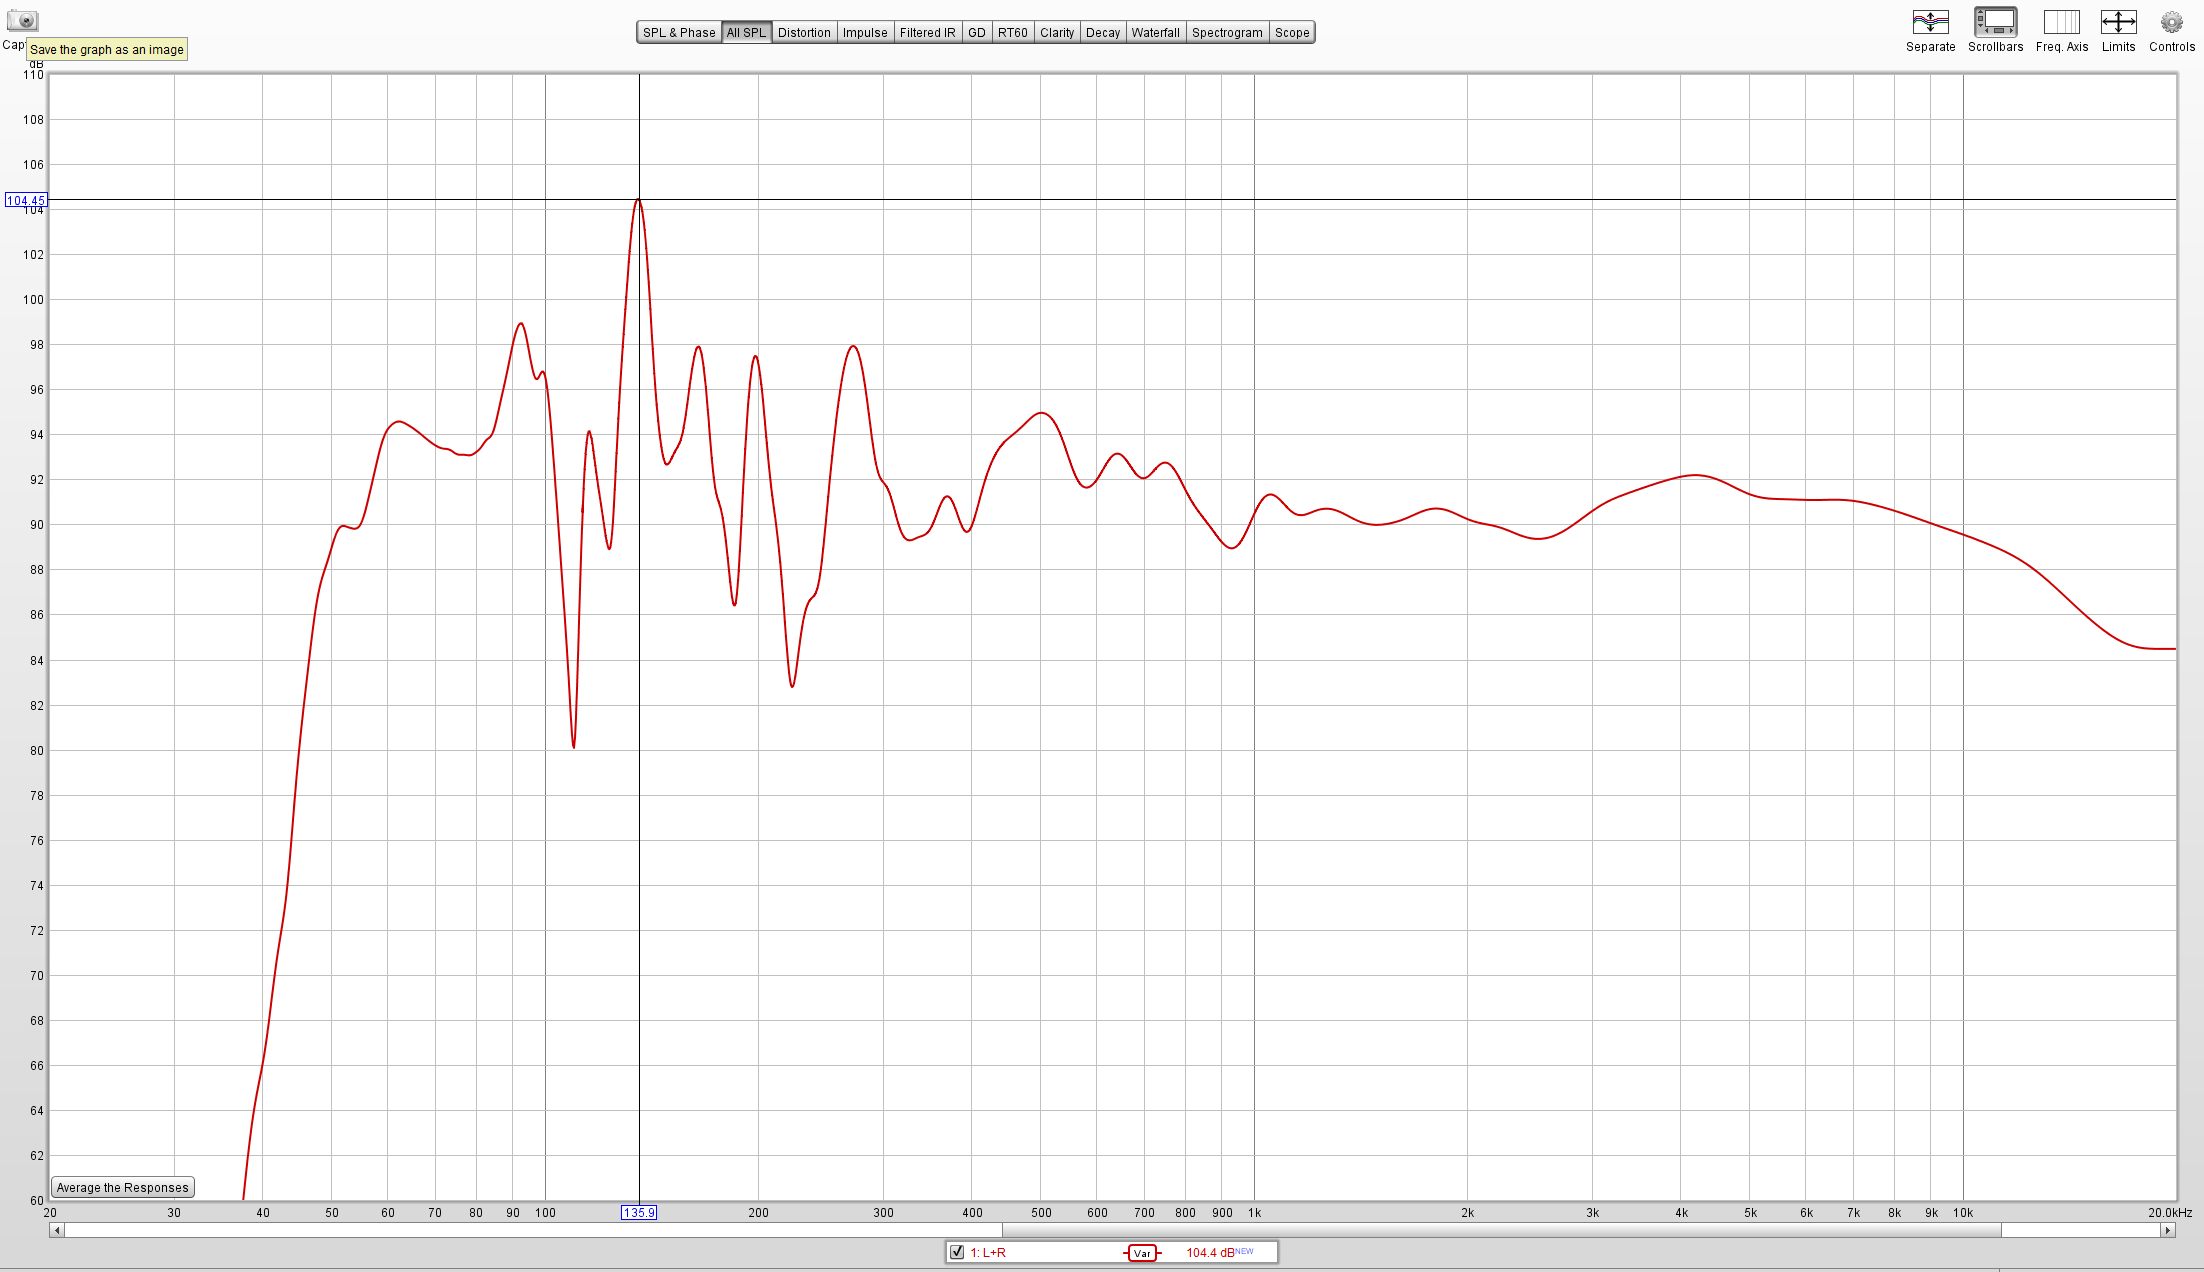
Task: Toggle the Scrollbars icon
Action: pos(1995,22)
